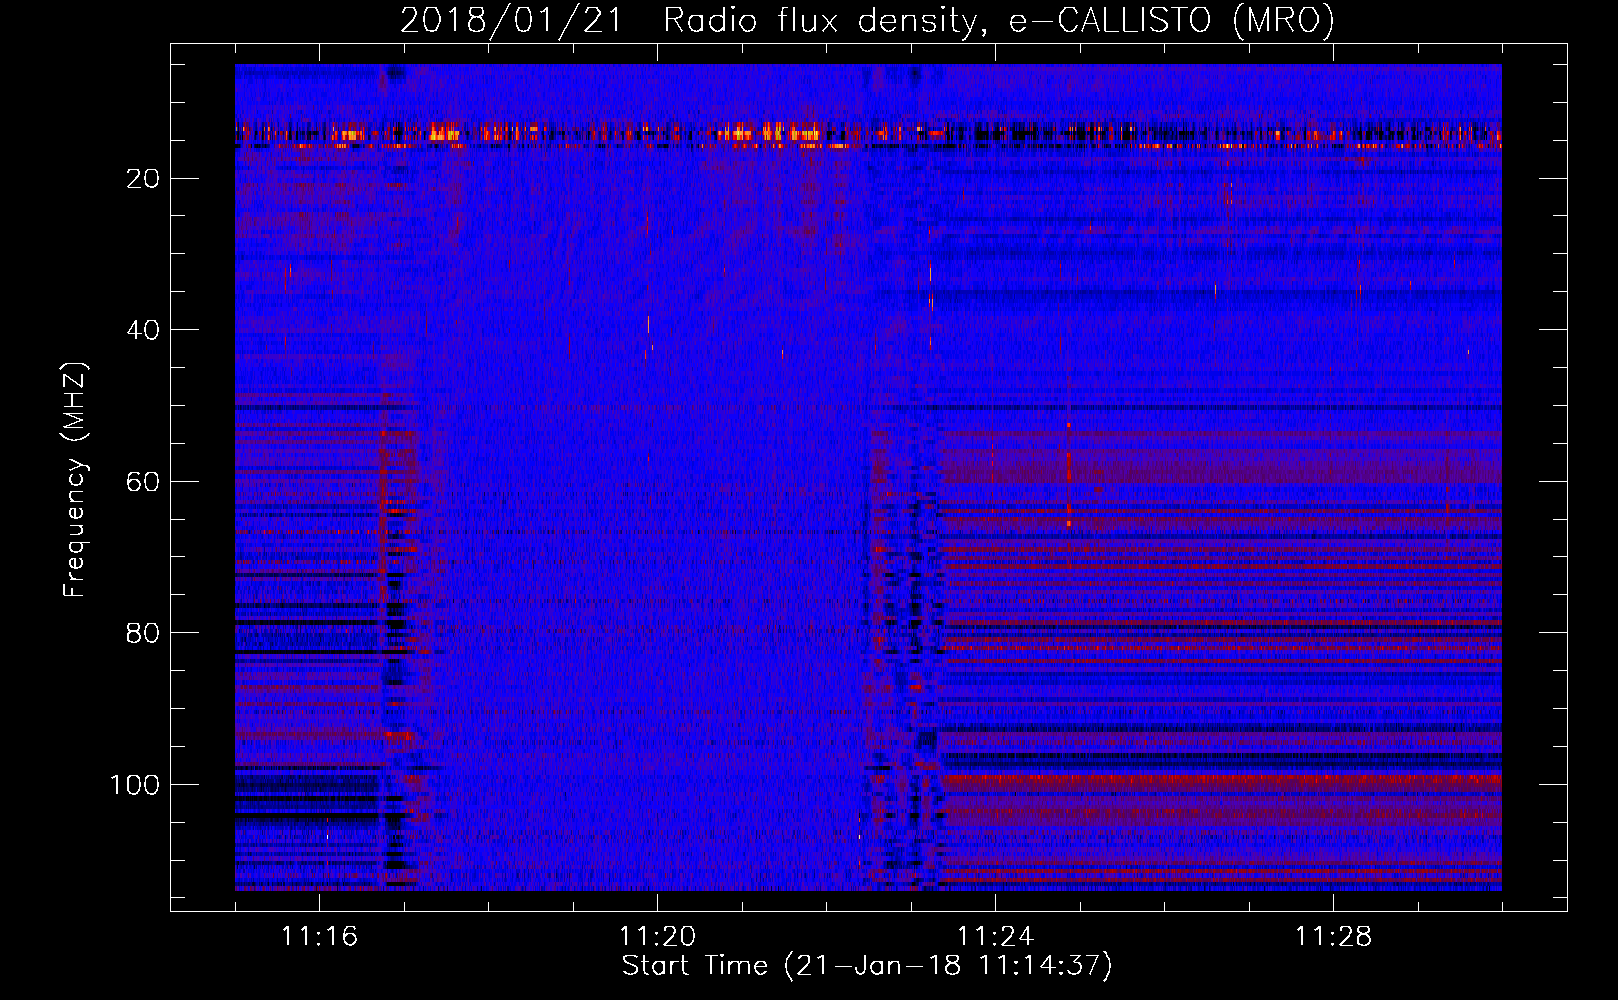Click the 40 MHz frequency tick label

[144, 330]
